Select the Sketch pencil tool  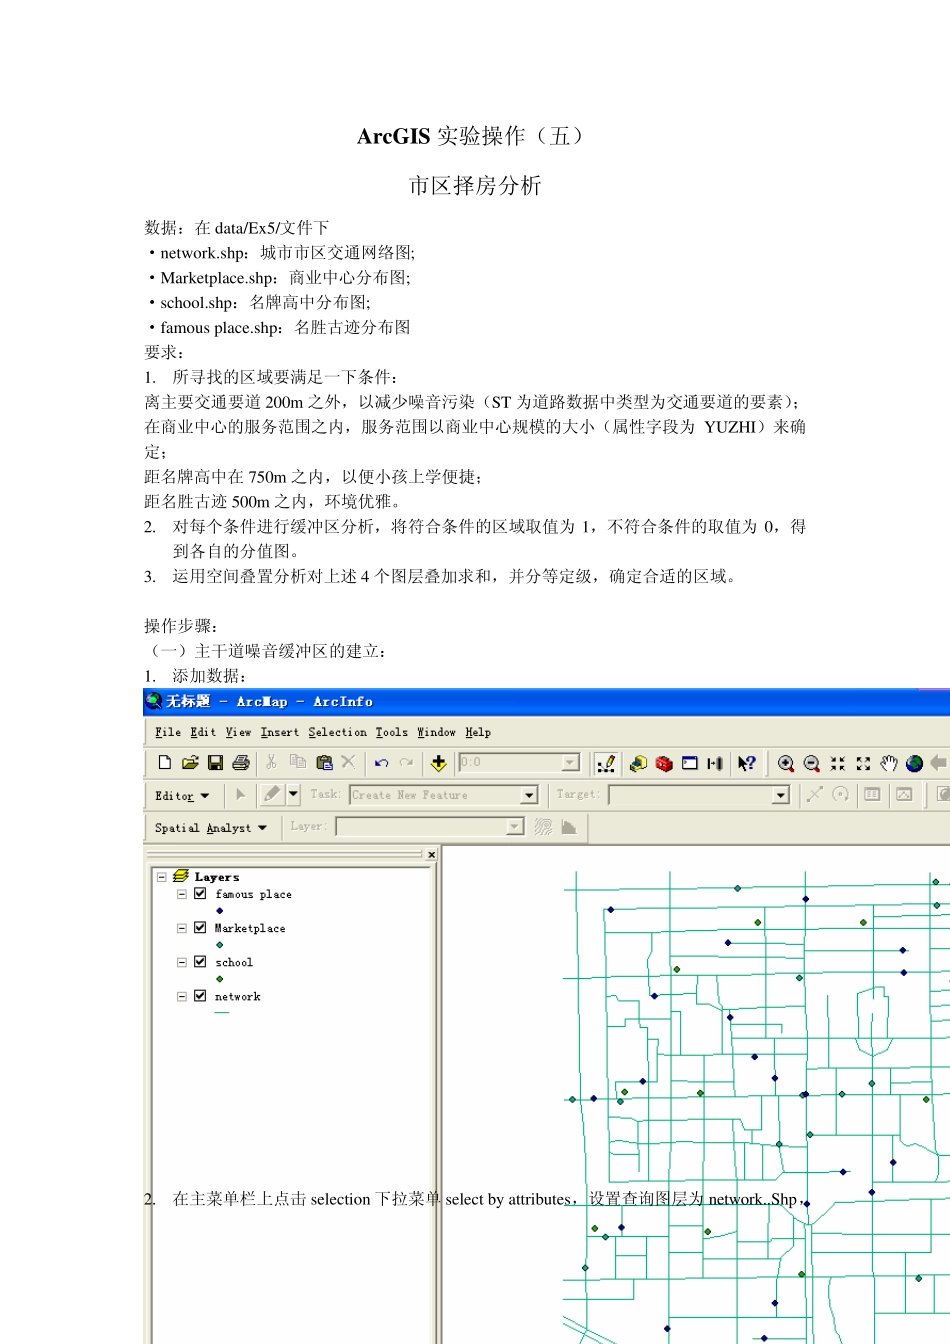point(272,794)
